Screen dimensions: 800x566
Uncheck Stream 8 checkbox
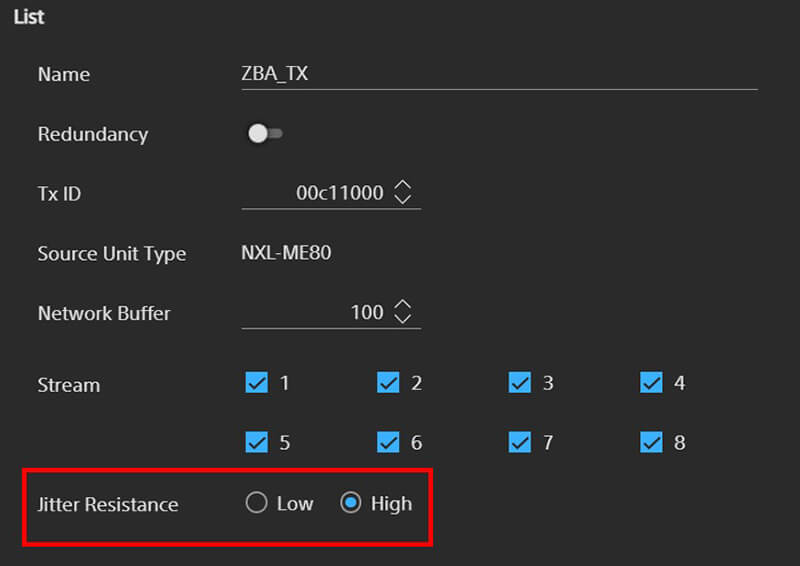(652, 442)
